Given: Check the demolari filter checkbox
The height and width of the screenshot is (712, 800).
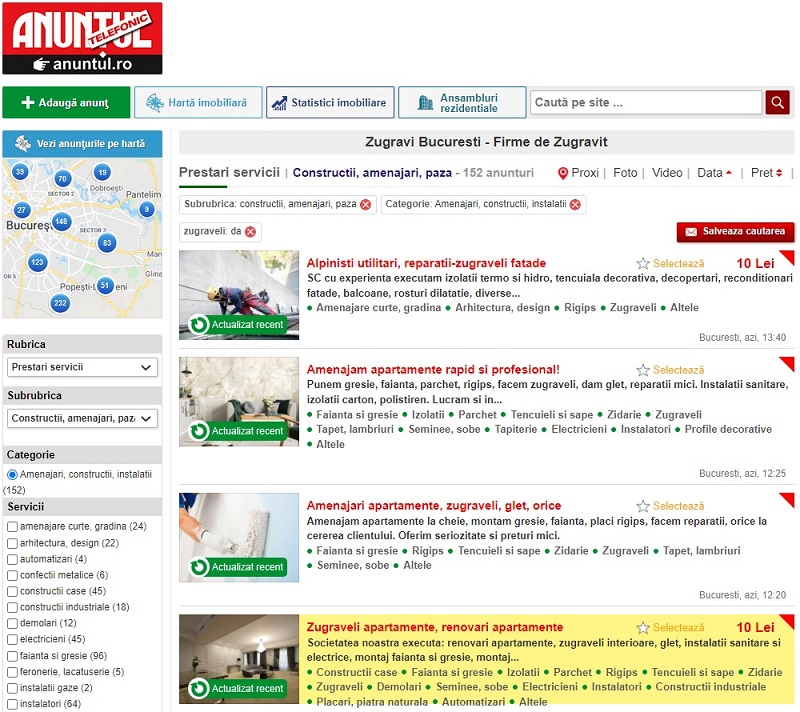Looking at the screenshot, I should (x=13, y=623).
